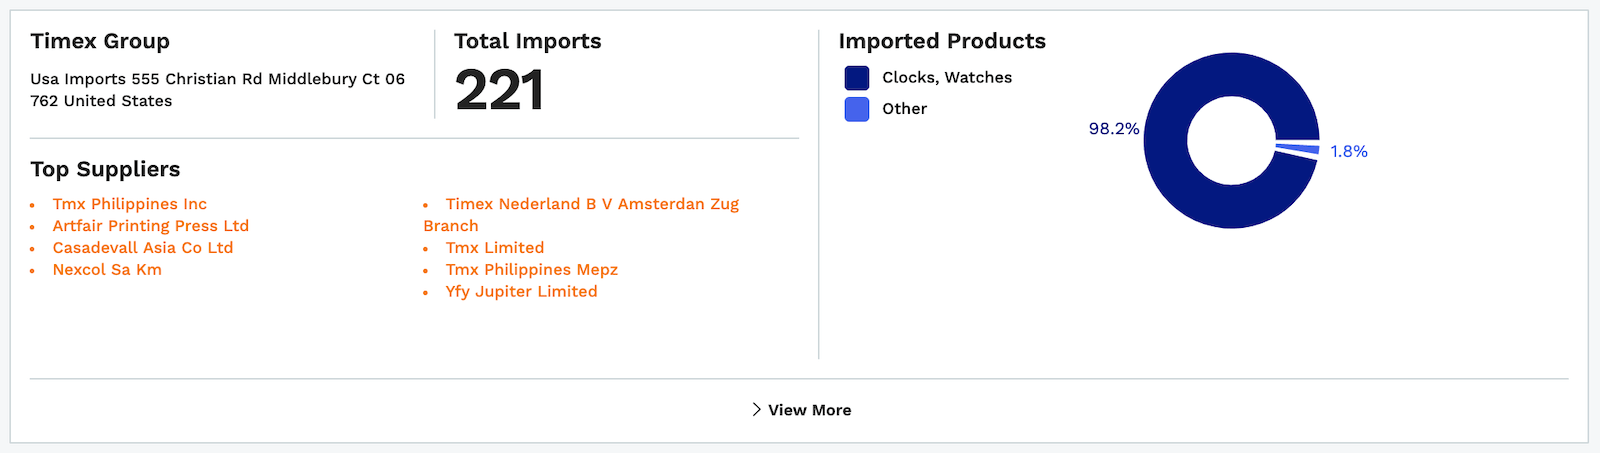Expand the View More section
Image resolution: width=1600 pixels, height=453 pixels.
click(809, 410)
